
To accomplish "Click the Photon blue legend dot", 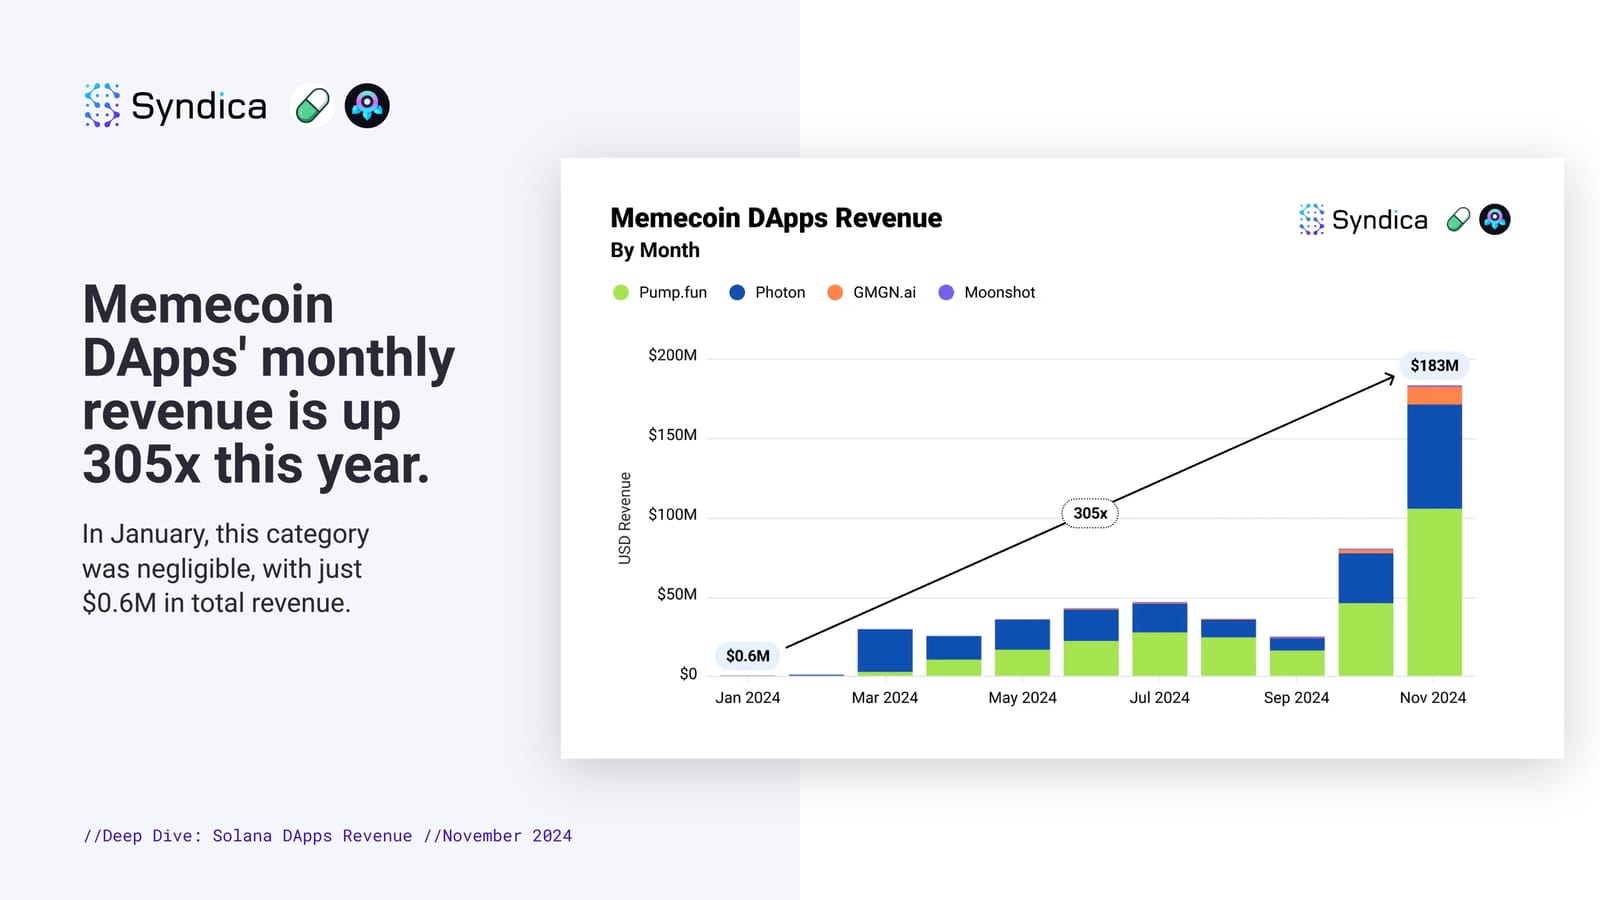I will point(737,292).
